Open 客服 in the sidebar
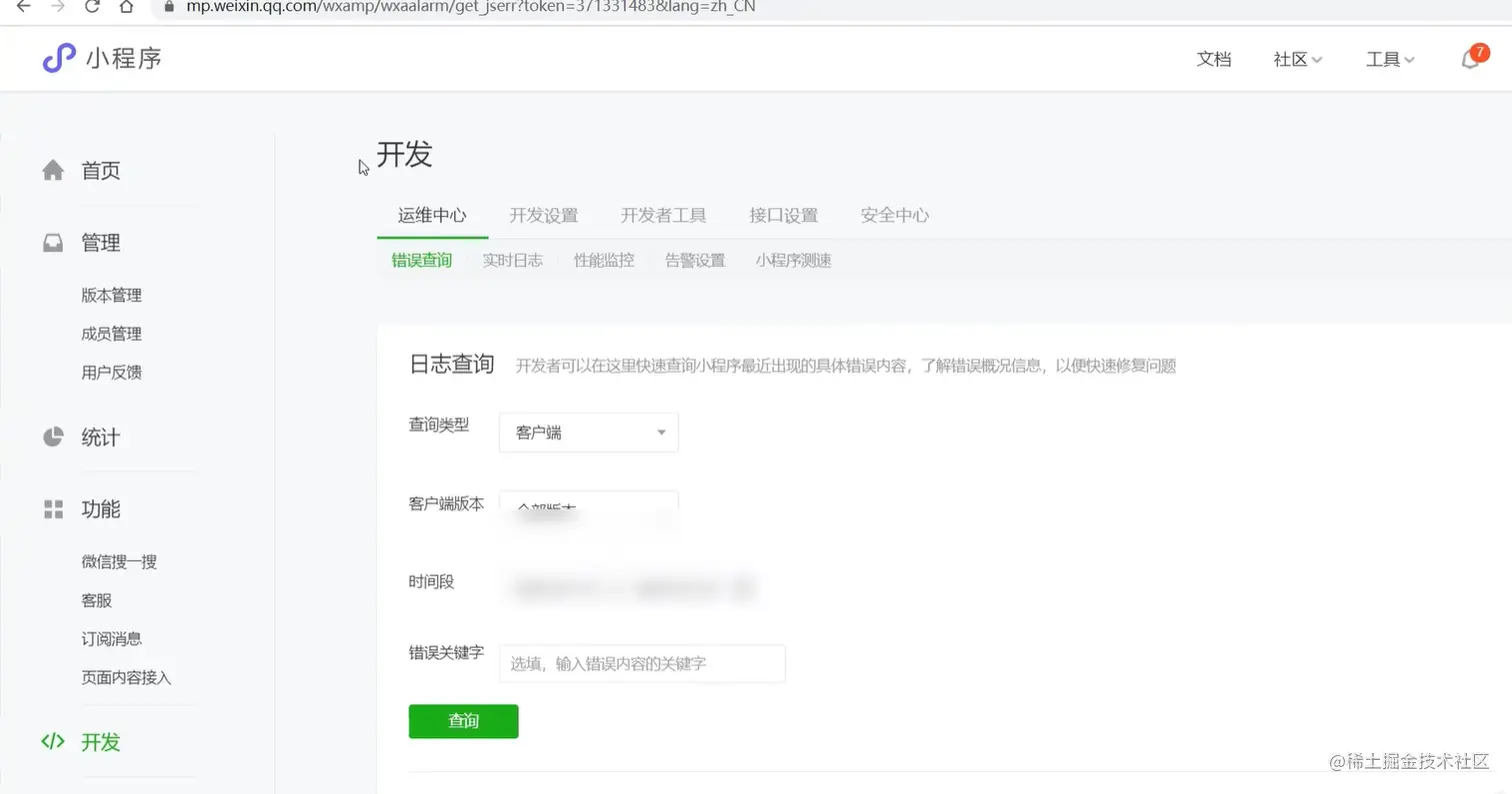 click(x=97, y=601)
